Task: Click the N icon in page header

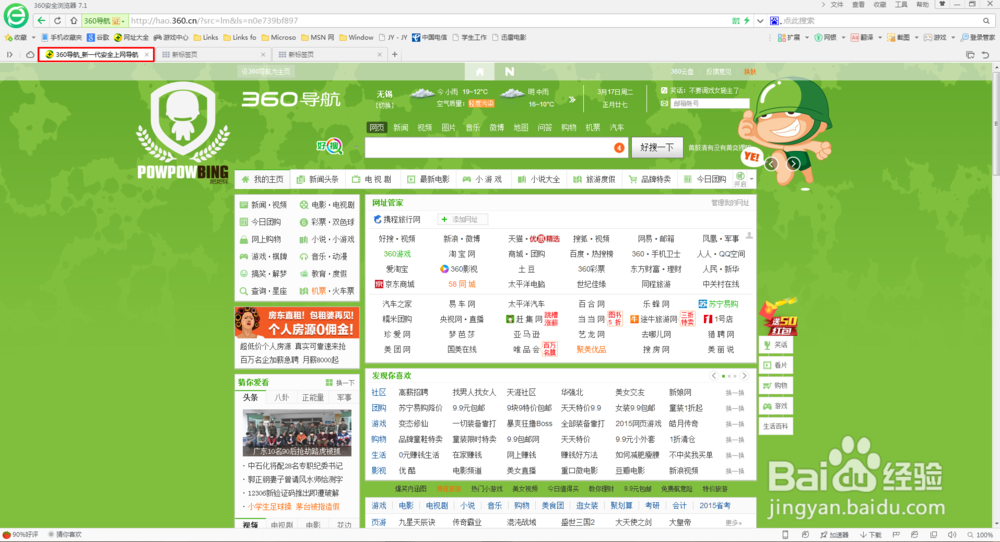Action: [510, 71]
